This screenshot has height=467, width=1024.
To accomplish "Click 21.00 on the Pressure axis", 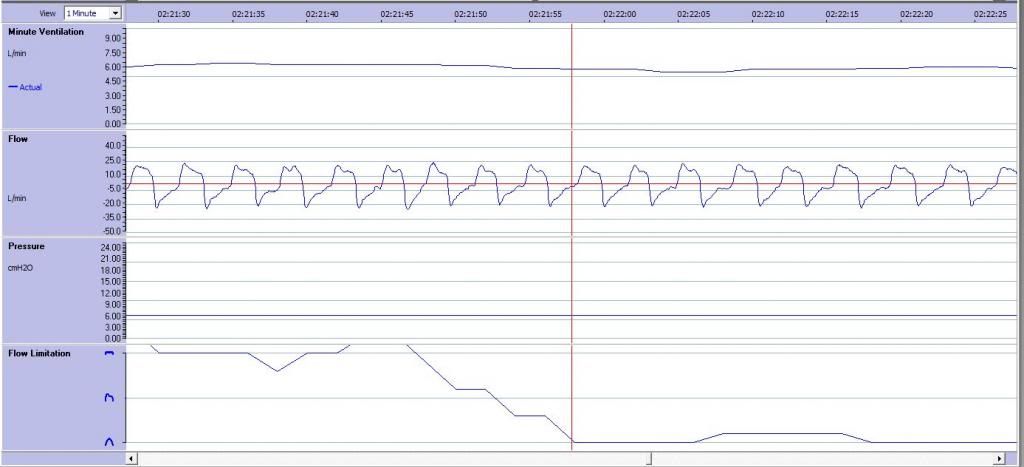I will (111, 259).
